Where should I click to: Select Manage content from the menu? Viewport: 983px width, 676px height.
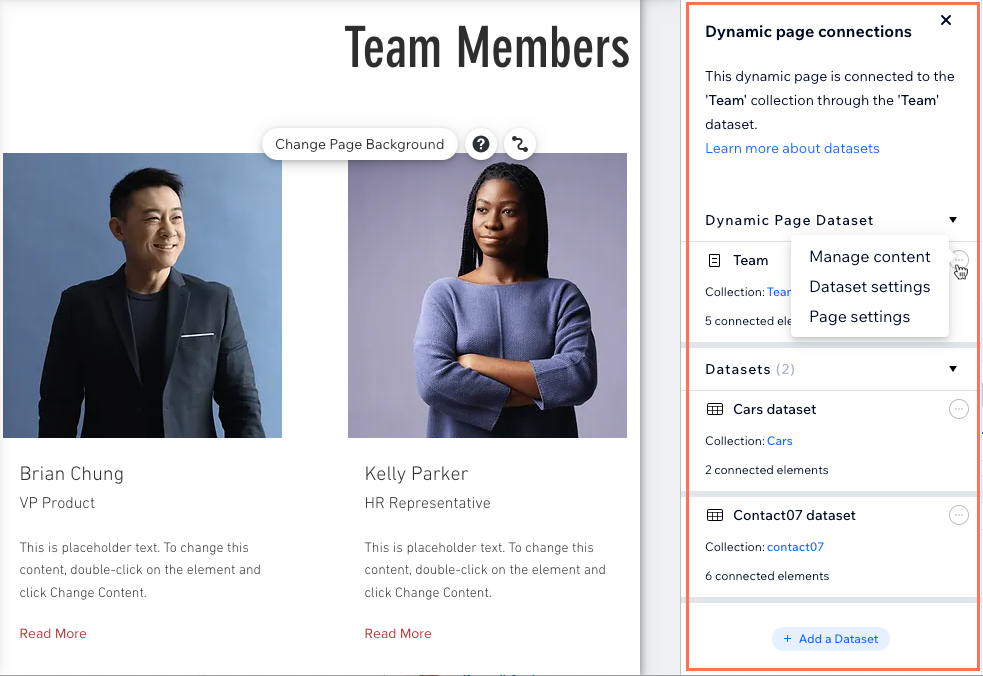(869, 257)
